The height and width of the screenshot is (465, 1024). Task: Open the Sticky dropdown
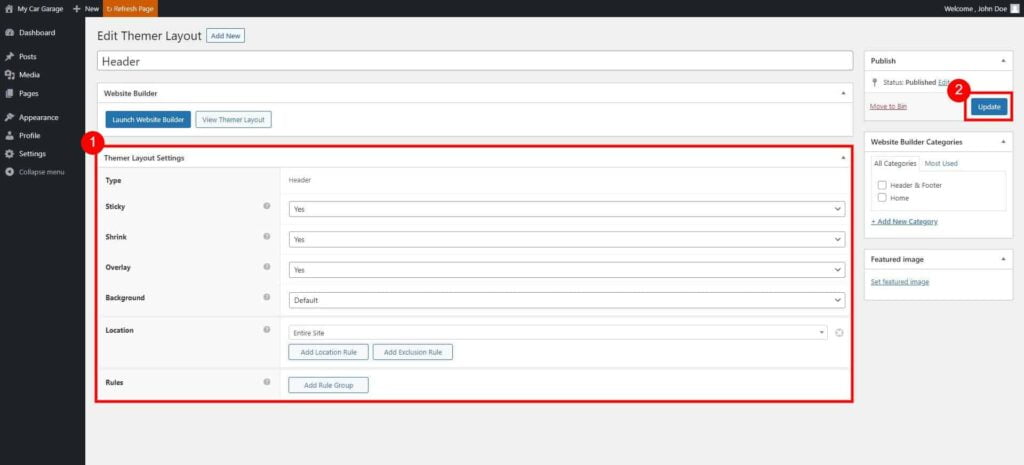566,209
